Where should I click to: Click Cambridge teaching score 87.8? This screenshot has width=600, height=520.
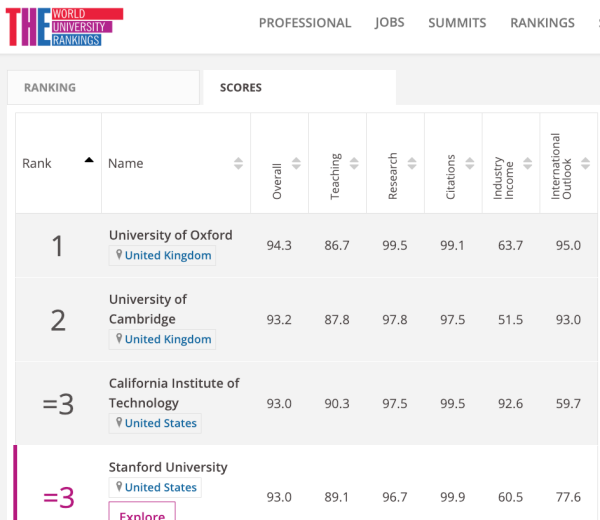(337, 319)
